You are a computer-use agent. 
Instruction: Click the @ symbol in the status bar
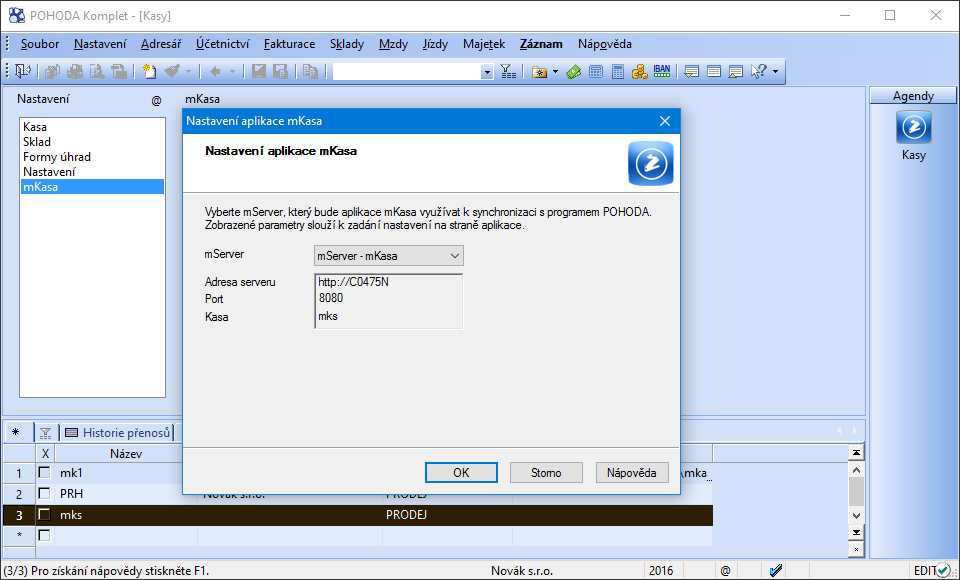[726, 571]
